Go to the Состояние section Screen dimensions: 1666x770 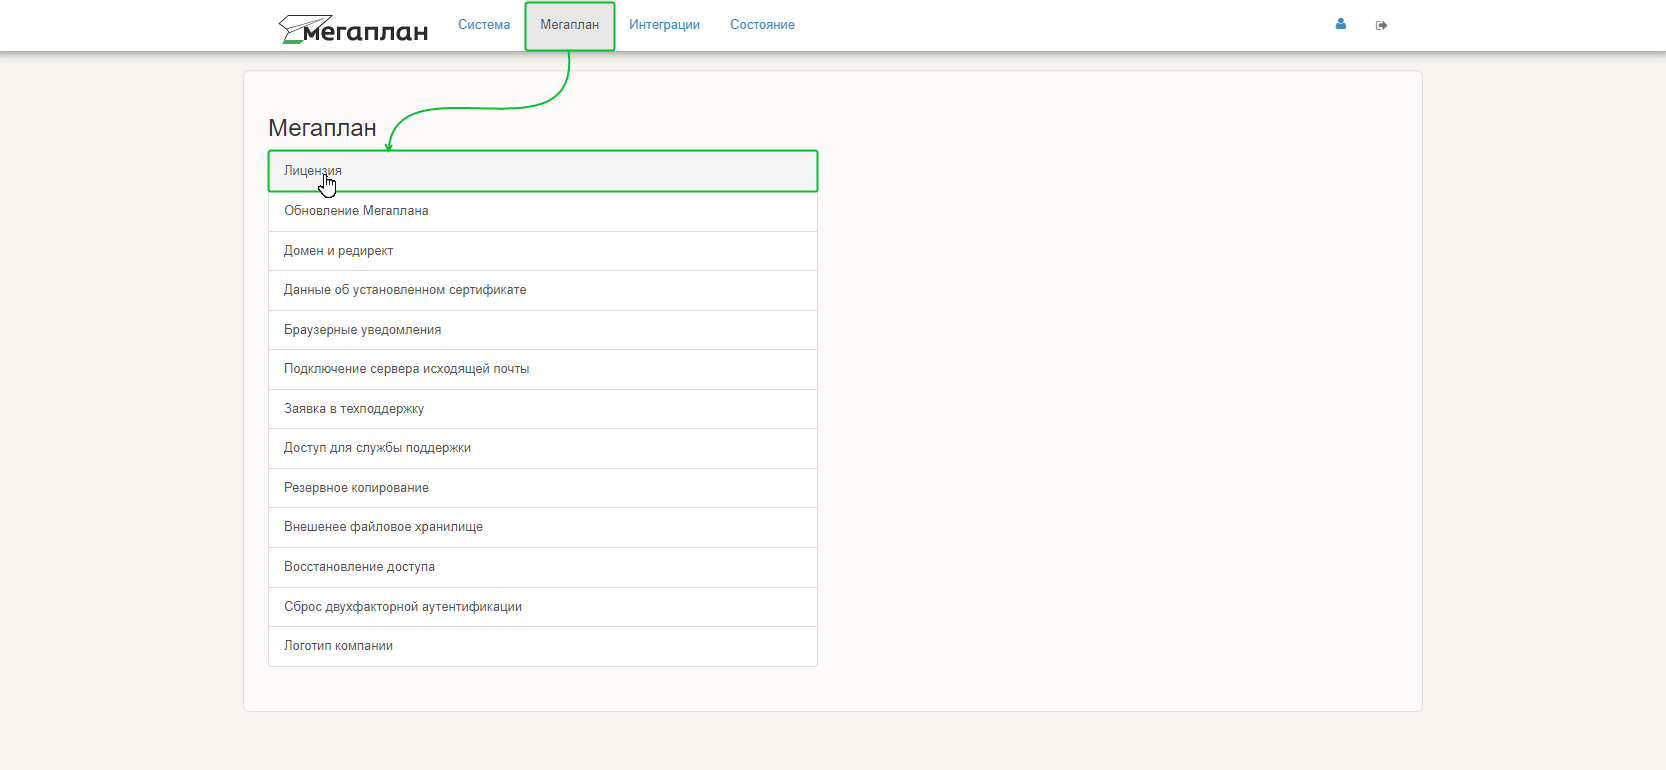[x=762, y=25]
